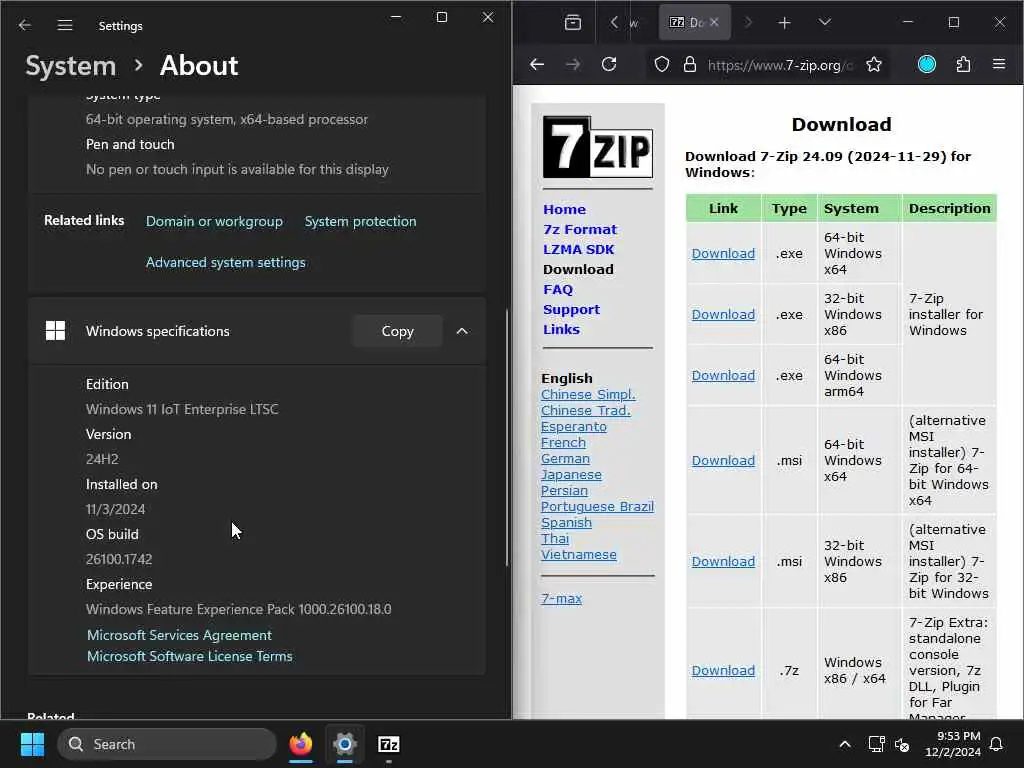This screenshot has height=768, width=1024.
Task: Open Advanced system settings link
Action: [x=225, y=262]
